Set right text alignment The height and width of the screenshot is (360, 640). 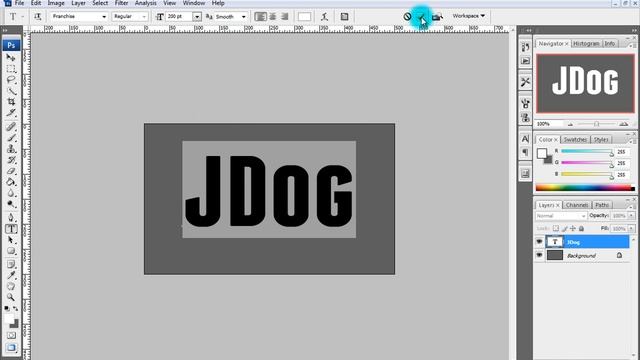[284, 17]
